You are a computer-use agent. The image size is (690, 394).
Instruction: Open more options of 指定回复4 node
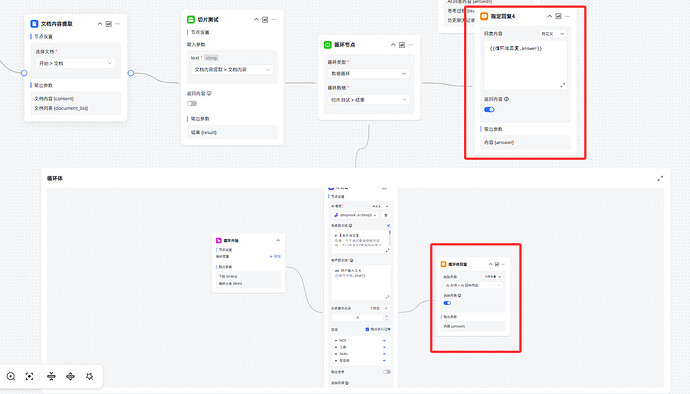[x=567, y=16]
